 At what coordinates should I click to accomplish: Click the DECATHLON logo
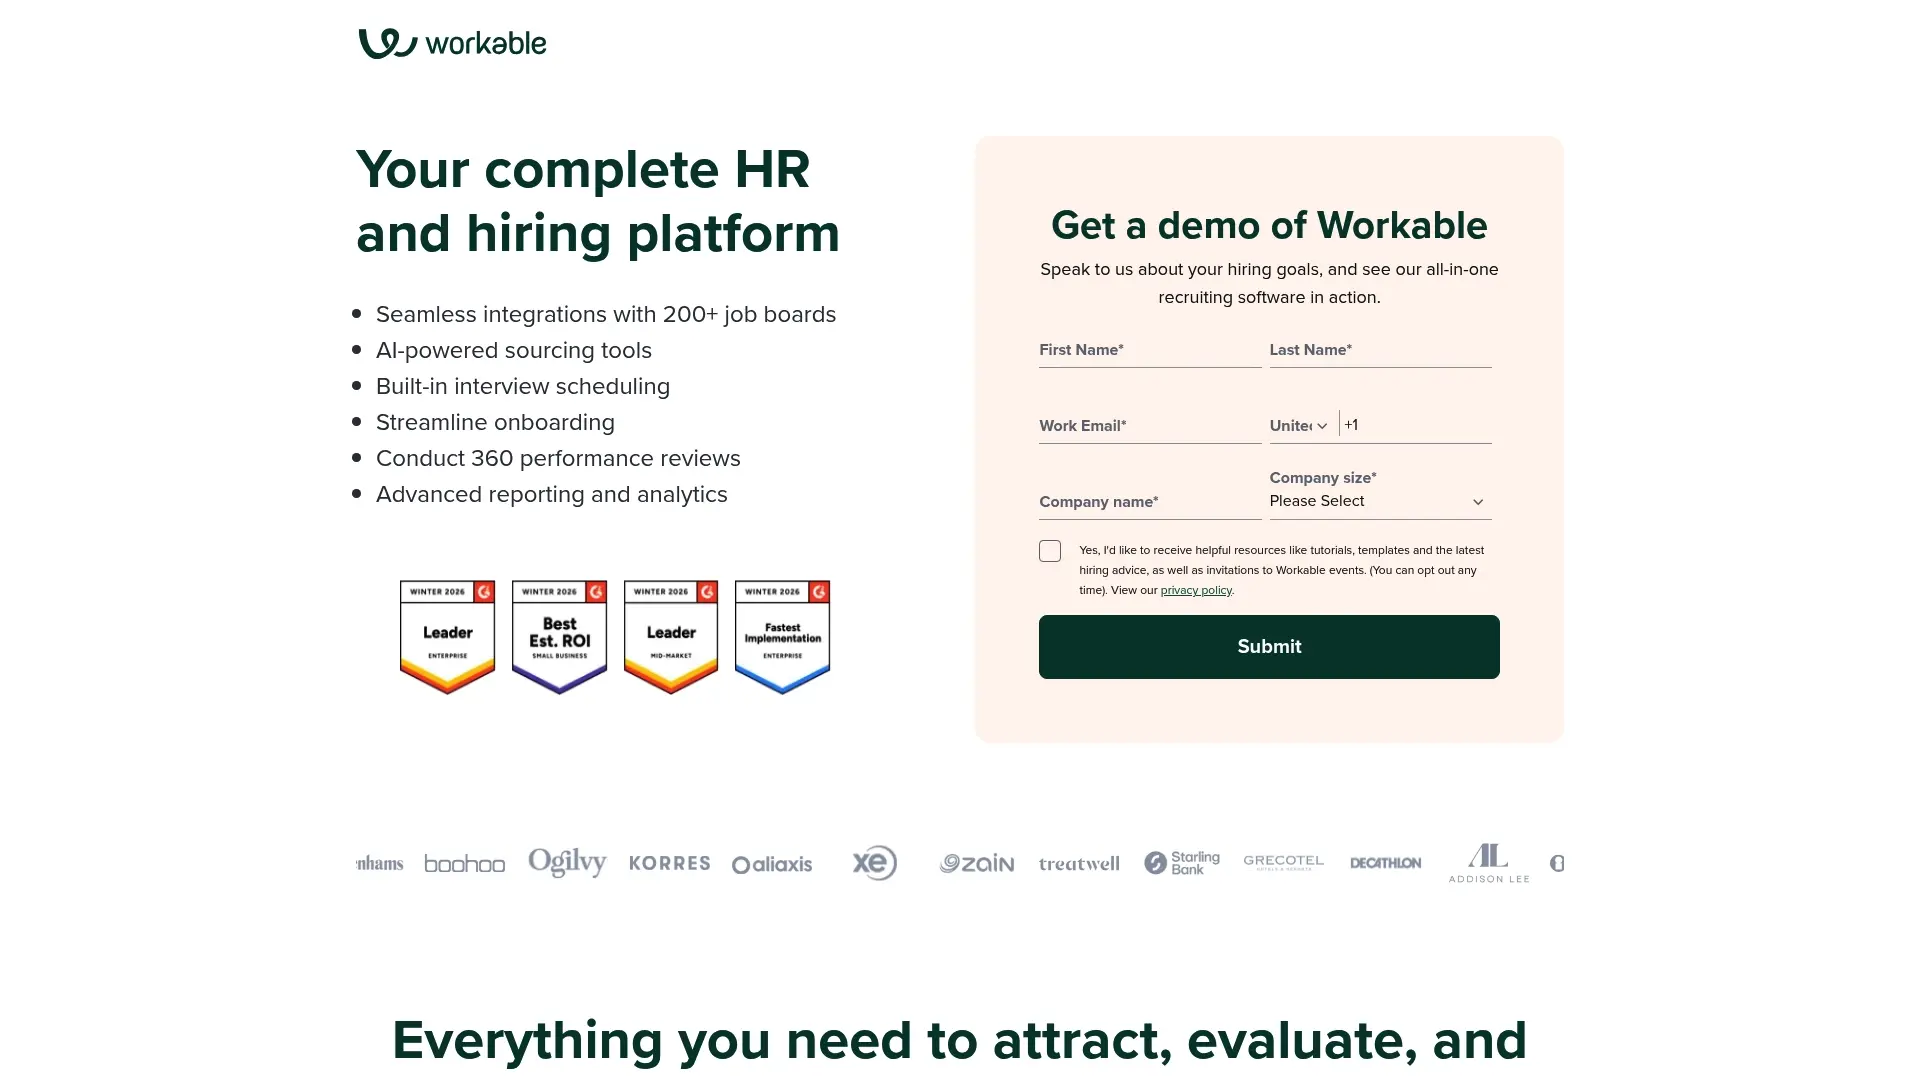pos(1385,863)
